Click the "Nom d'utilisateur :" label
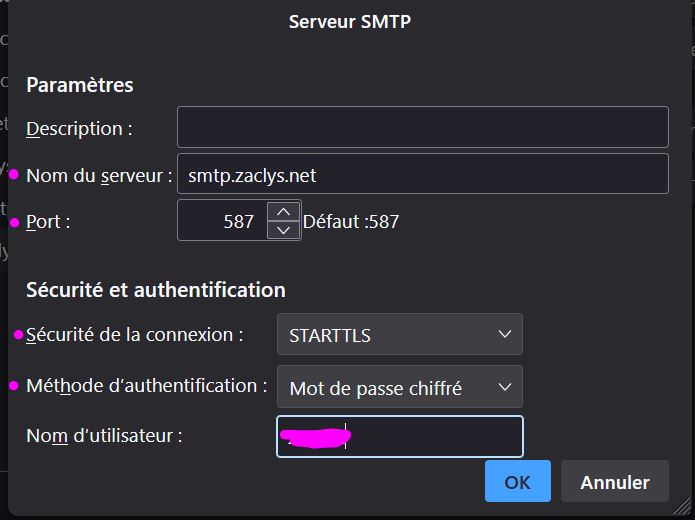 tap(104, 436)
